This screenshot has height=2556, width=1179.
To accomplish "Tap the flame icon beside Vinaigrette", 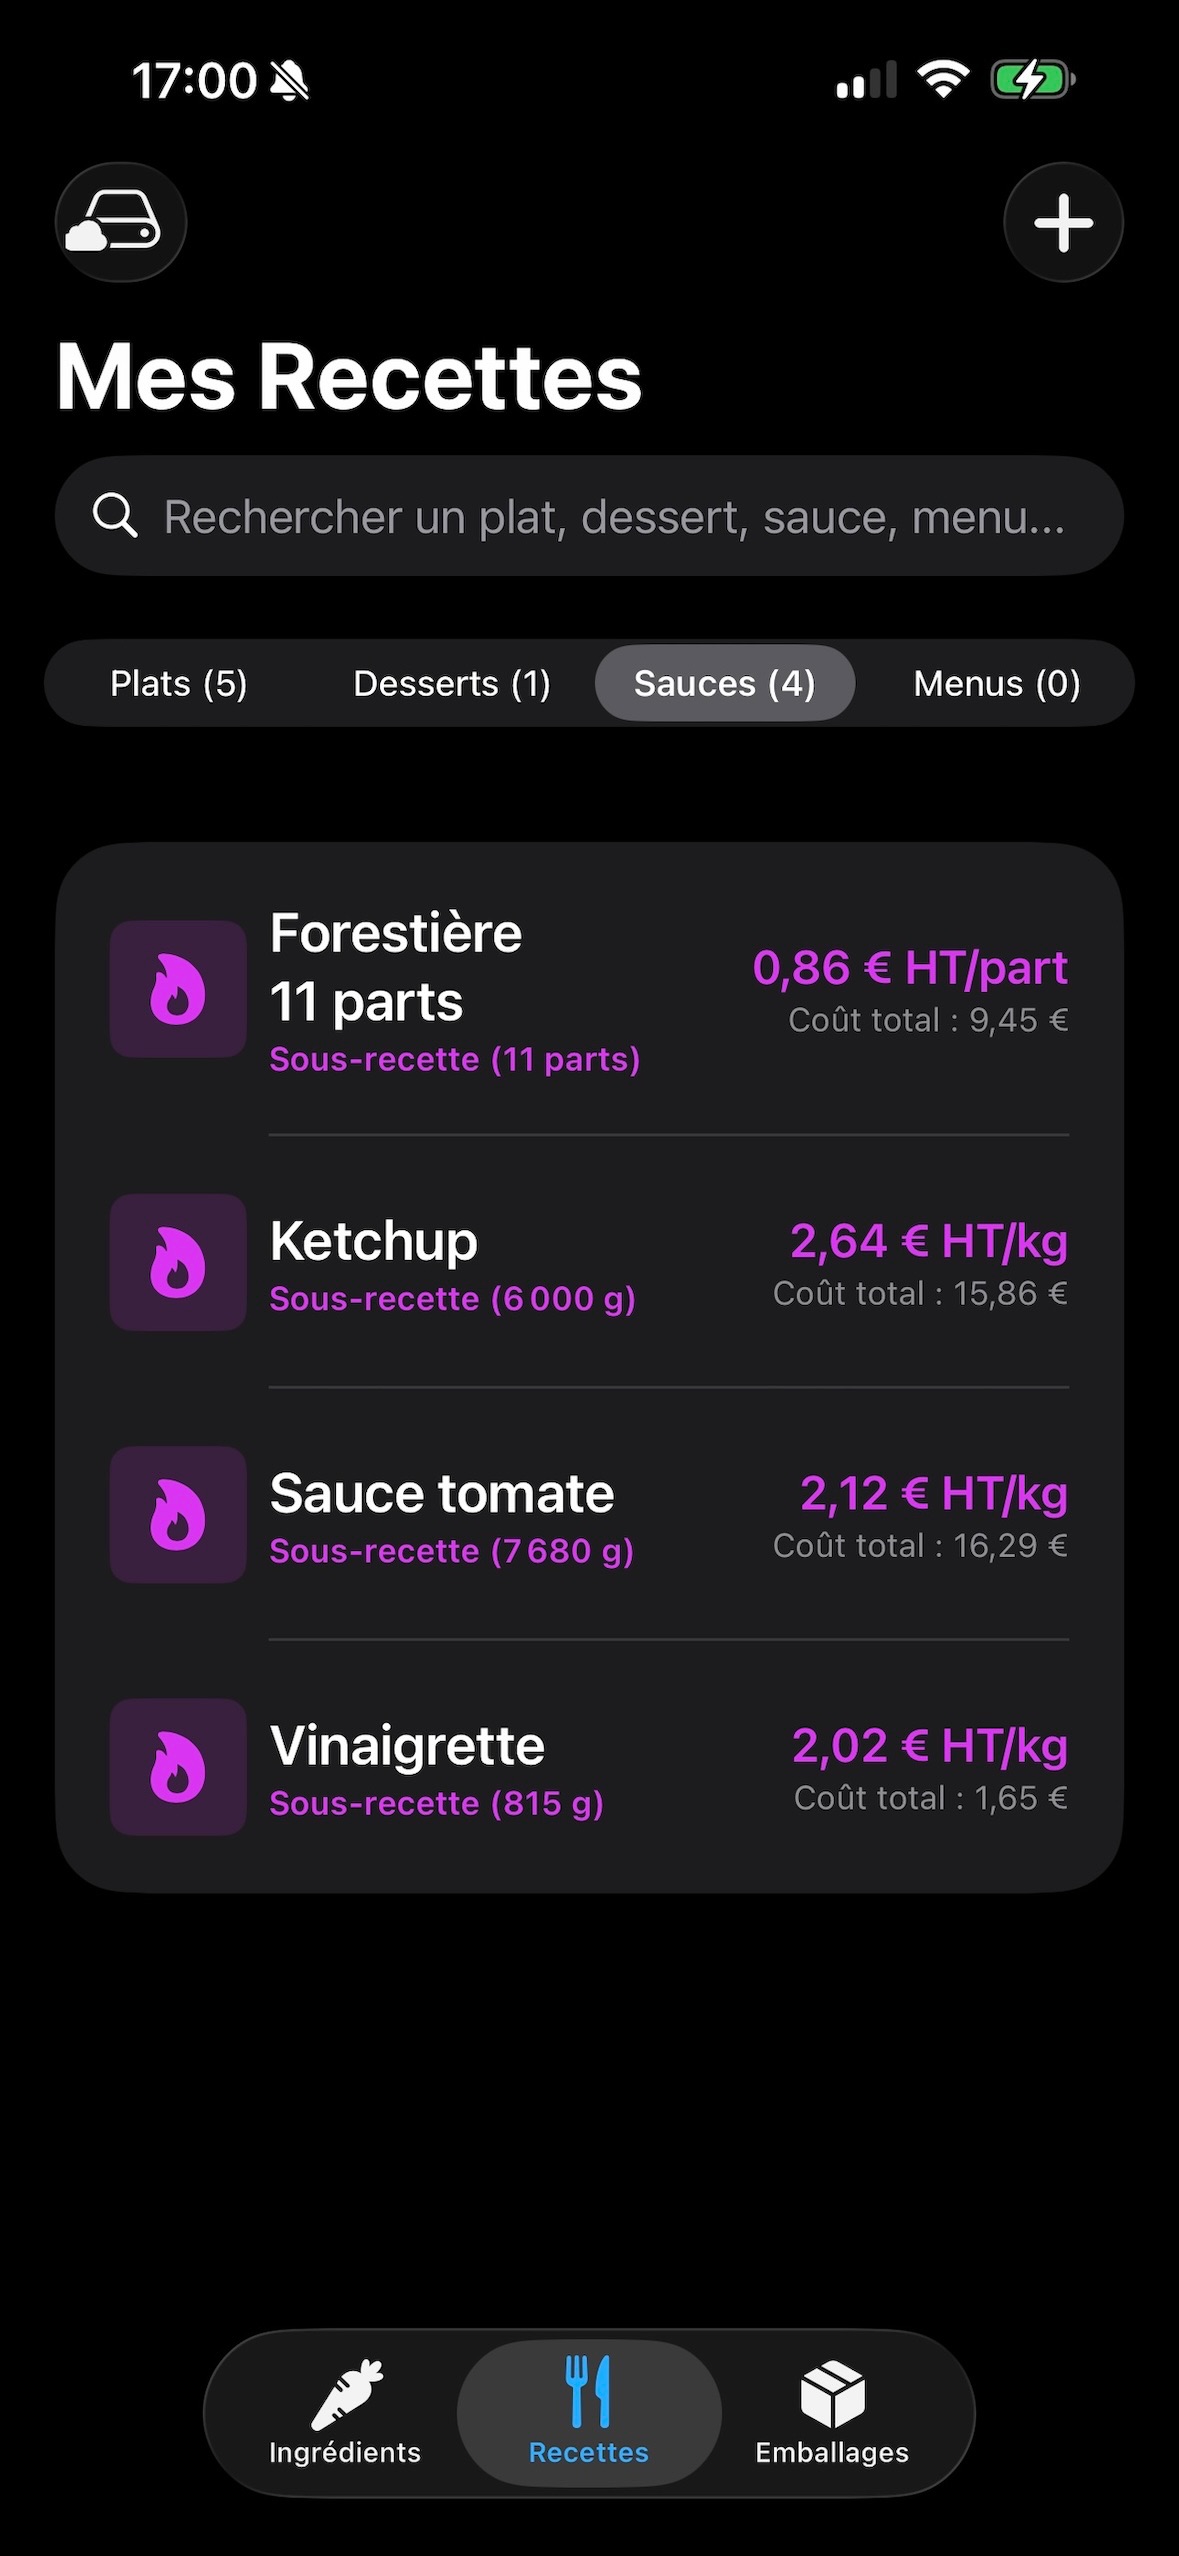I will point(178,1766).
